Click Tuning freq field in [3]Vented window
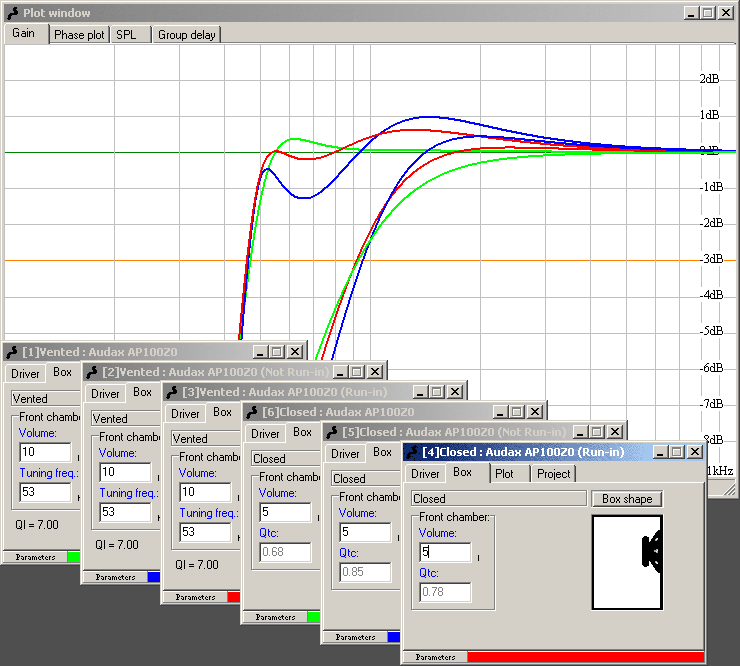This screenshot has height=666, width=740. 205,532
